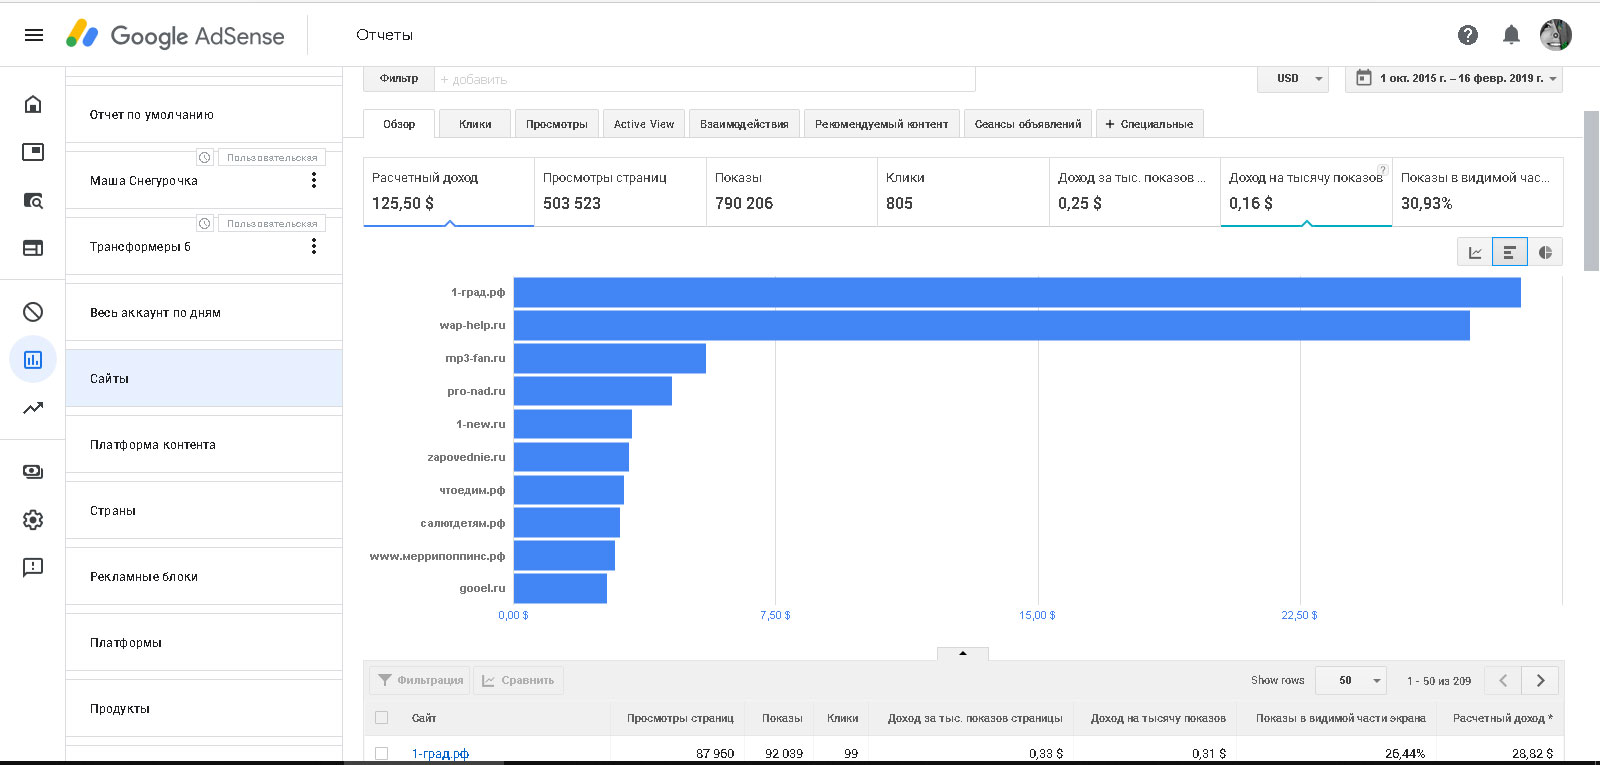Open the Optimization trending-arrow sidebar icon
The height and width of the screenshot is (765, 1600).
33,408
